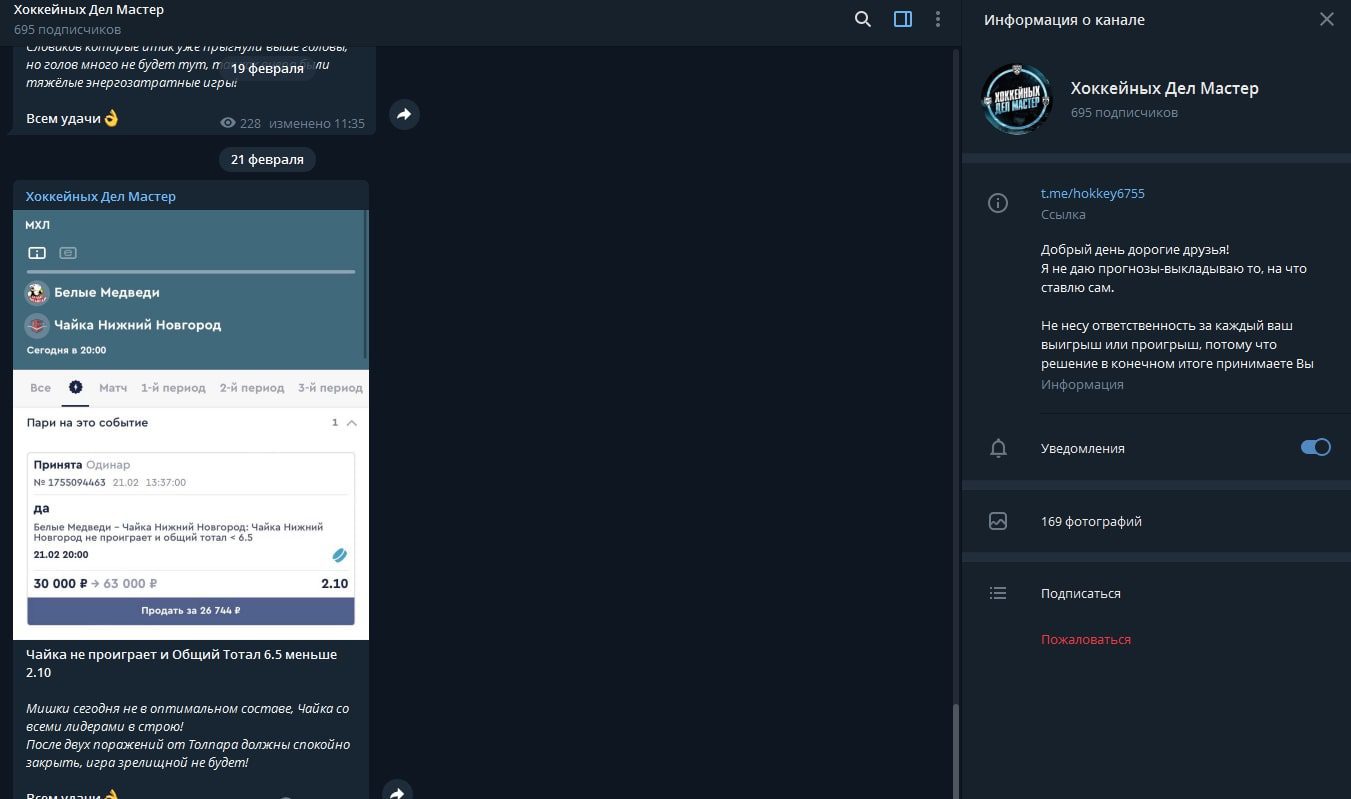This screenshot has width=1351, height=799.
Task: Click Информация о канале panel title
Action: (1064, 20)
